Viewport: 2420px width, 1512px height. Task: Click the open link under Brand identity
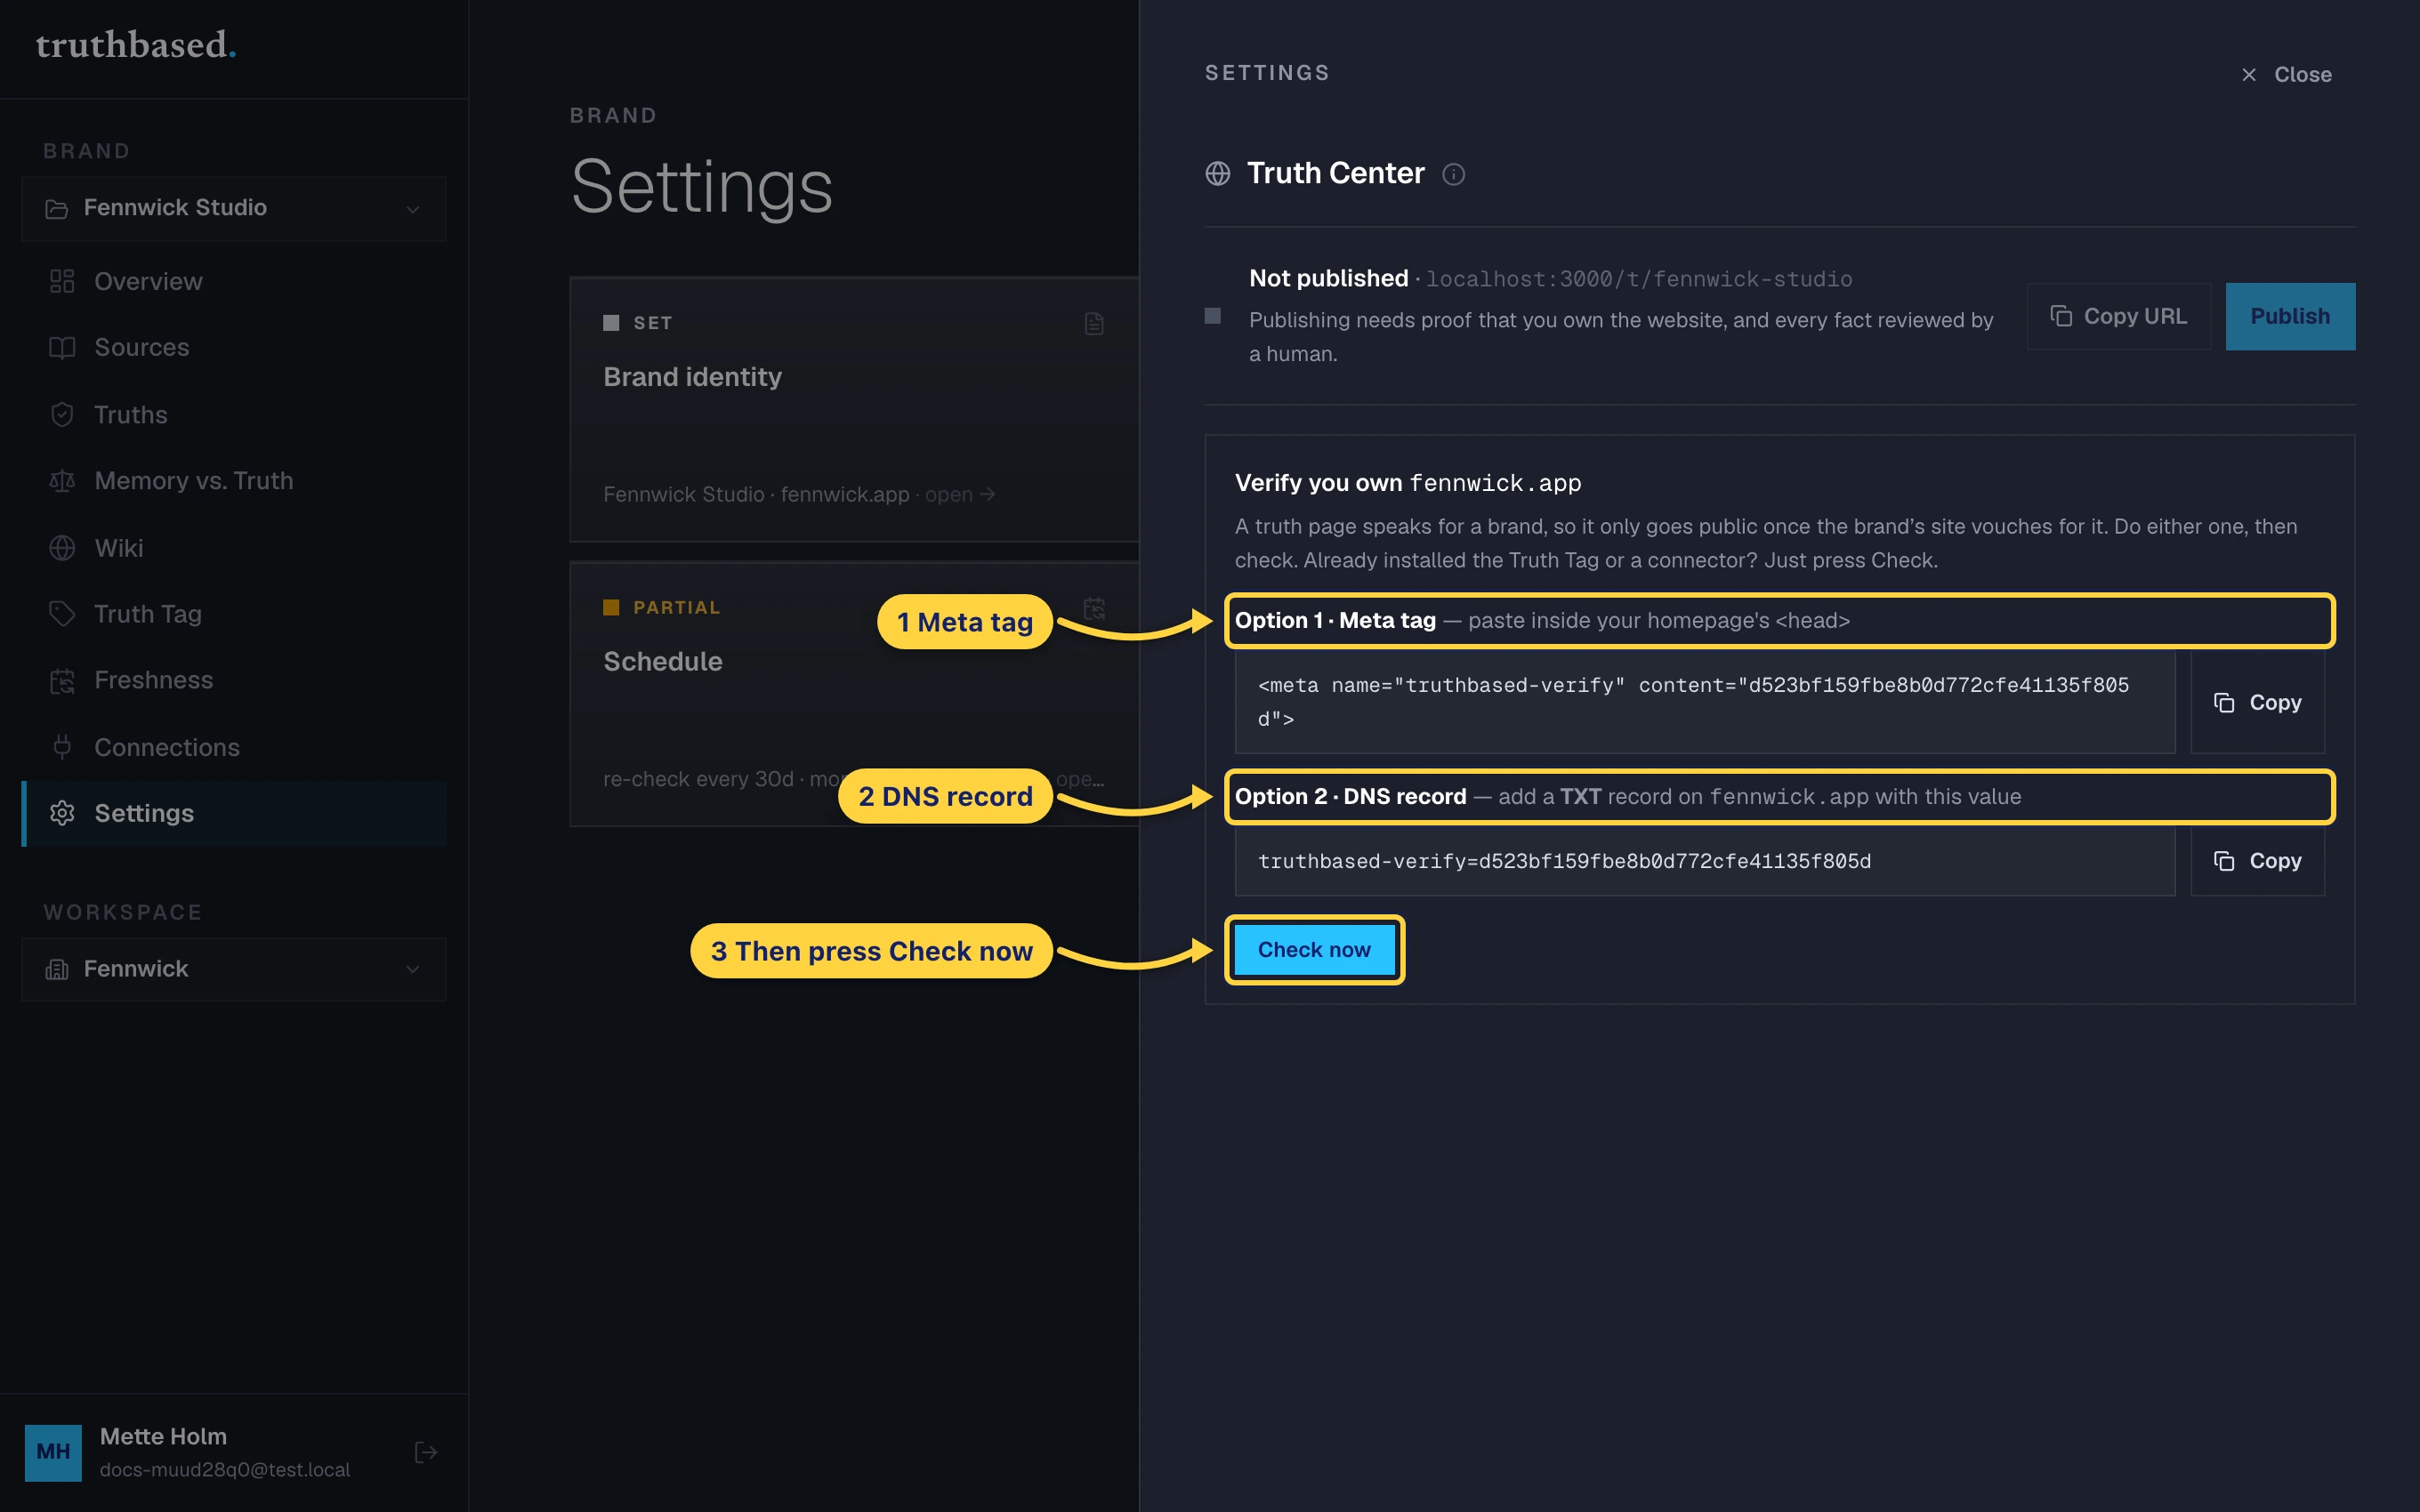coord(960,494)
